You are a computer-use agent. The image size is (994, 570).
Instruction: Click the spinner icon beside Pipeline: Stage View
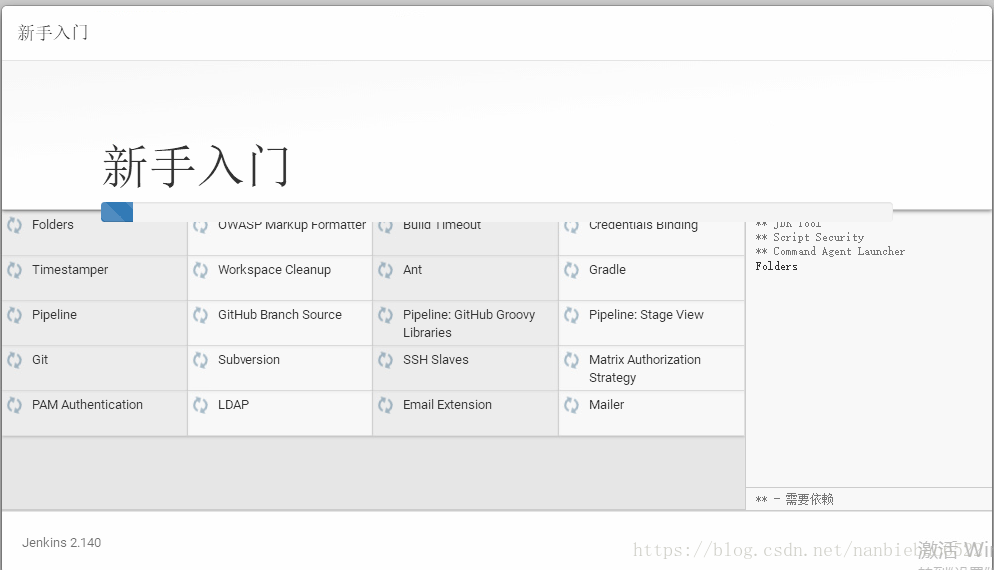tap(571, 315)
